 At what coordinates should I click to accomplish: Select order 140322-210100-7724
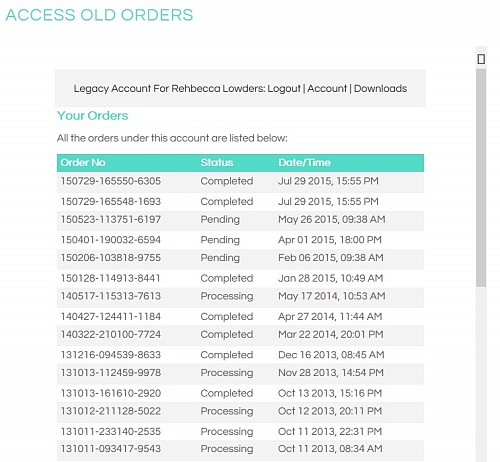(x=111, y=334)
